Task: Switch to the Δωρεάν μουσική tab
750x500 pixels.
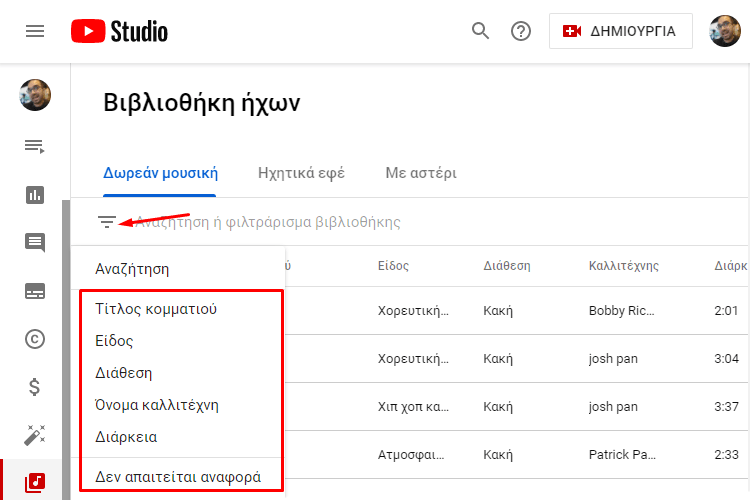Action: pyautogui.click(x=160, y=173)
